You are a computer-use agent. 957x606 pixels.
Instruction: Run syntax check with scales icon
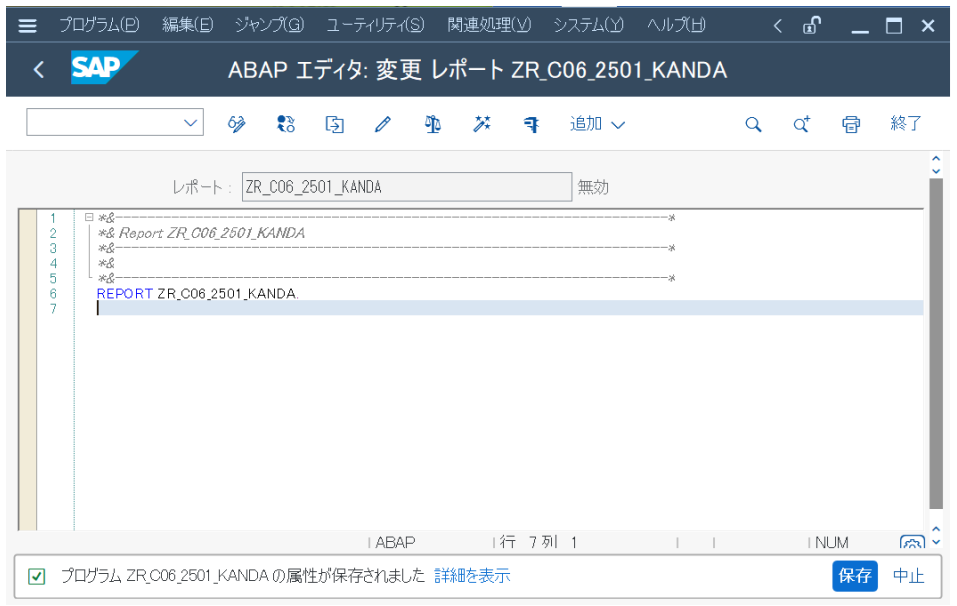433,124
